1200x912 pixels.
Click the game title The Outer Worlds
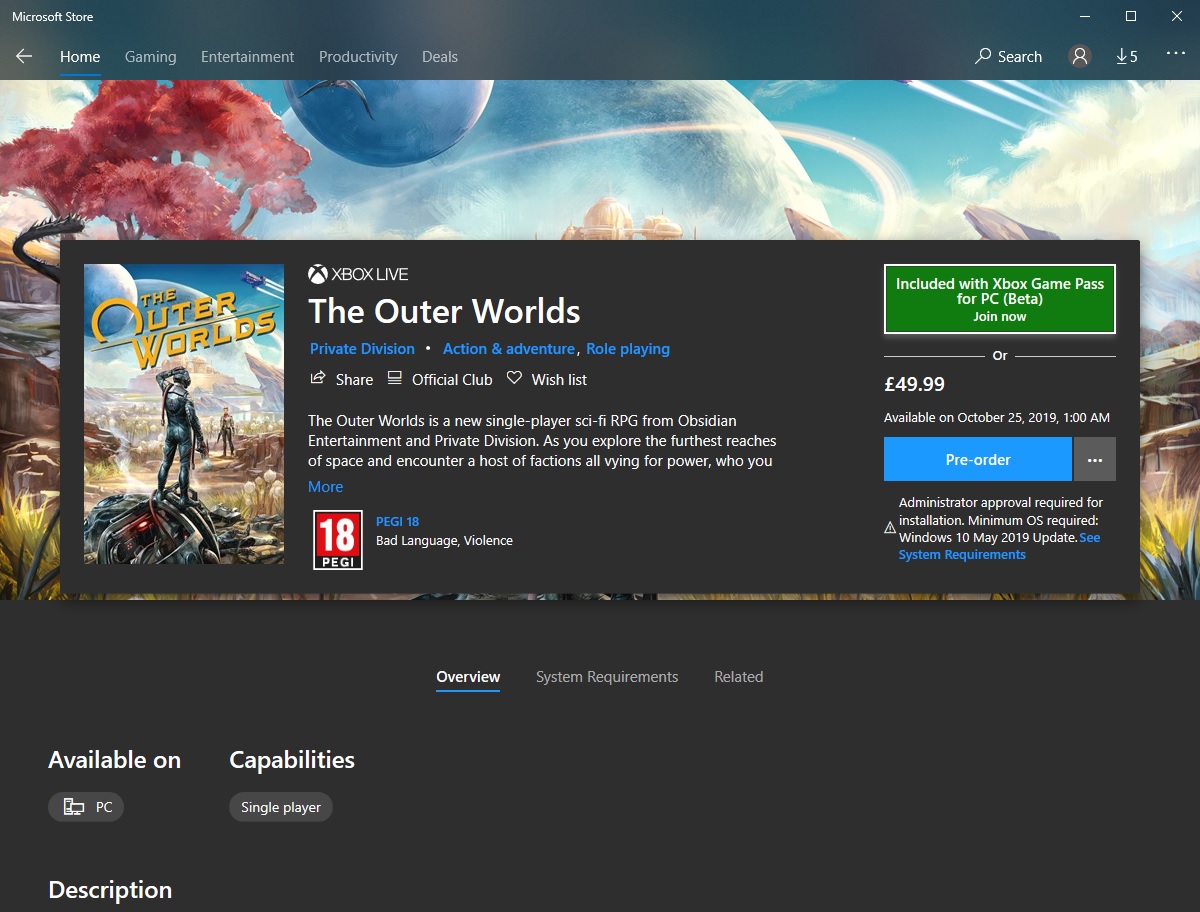click(x=444, y=311)
